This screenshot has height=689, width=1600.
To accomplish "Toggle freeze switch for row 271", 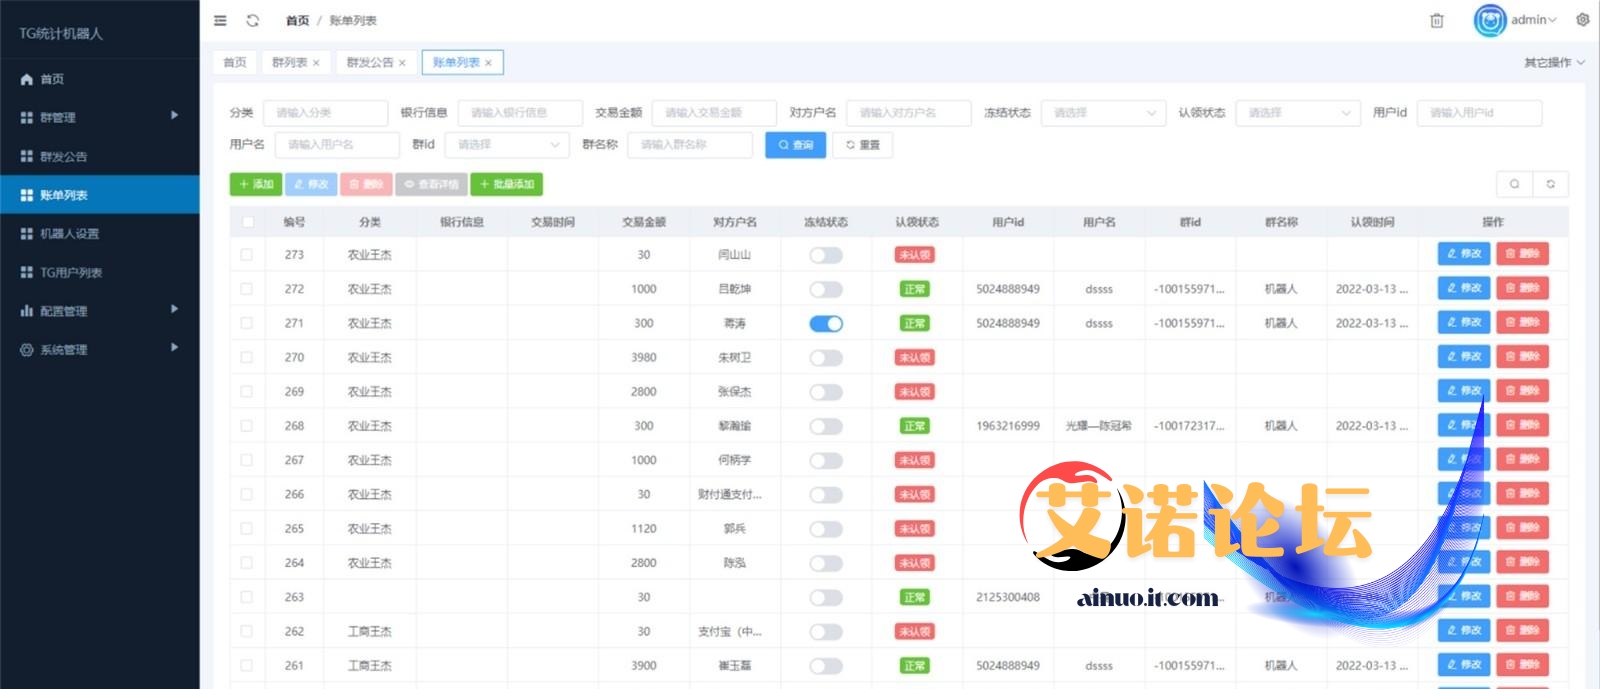I will (x=826, y=323).
